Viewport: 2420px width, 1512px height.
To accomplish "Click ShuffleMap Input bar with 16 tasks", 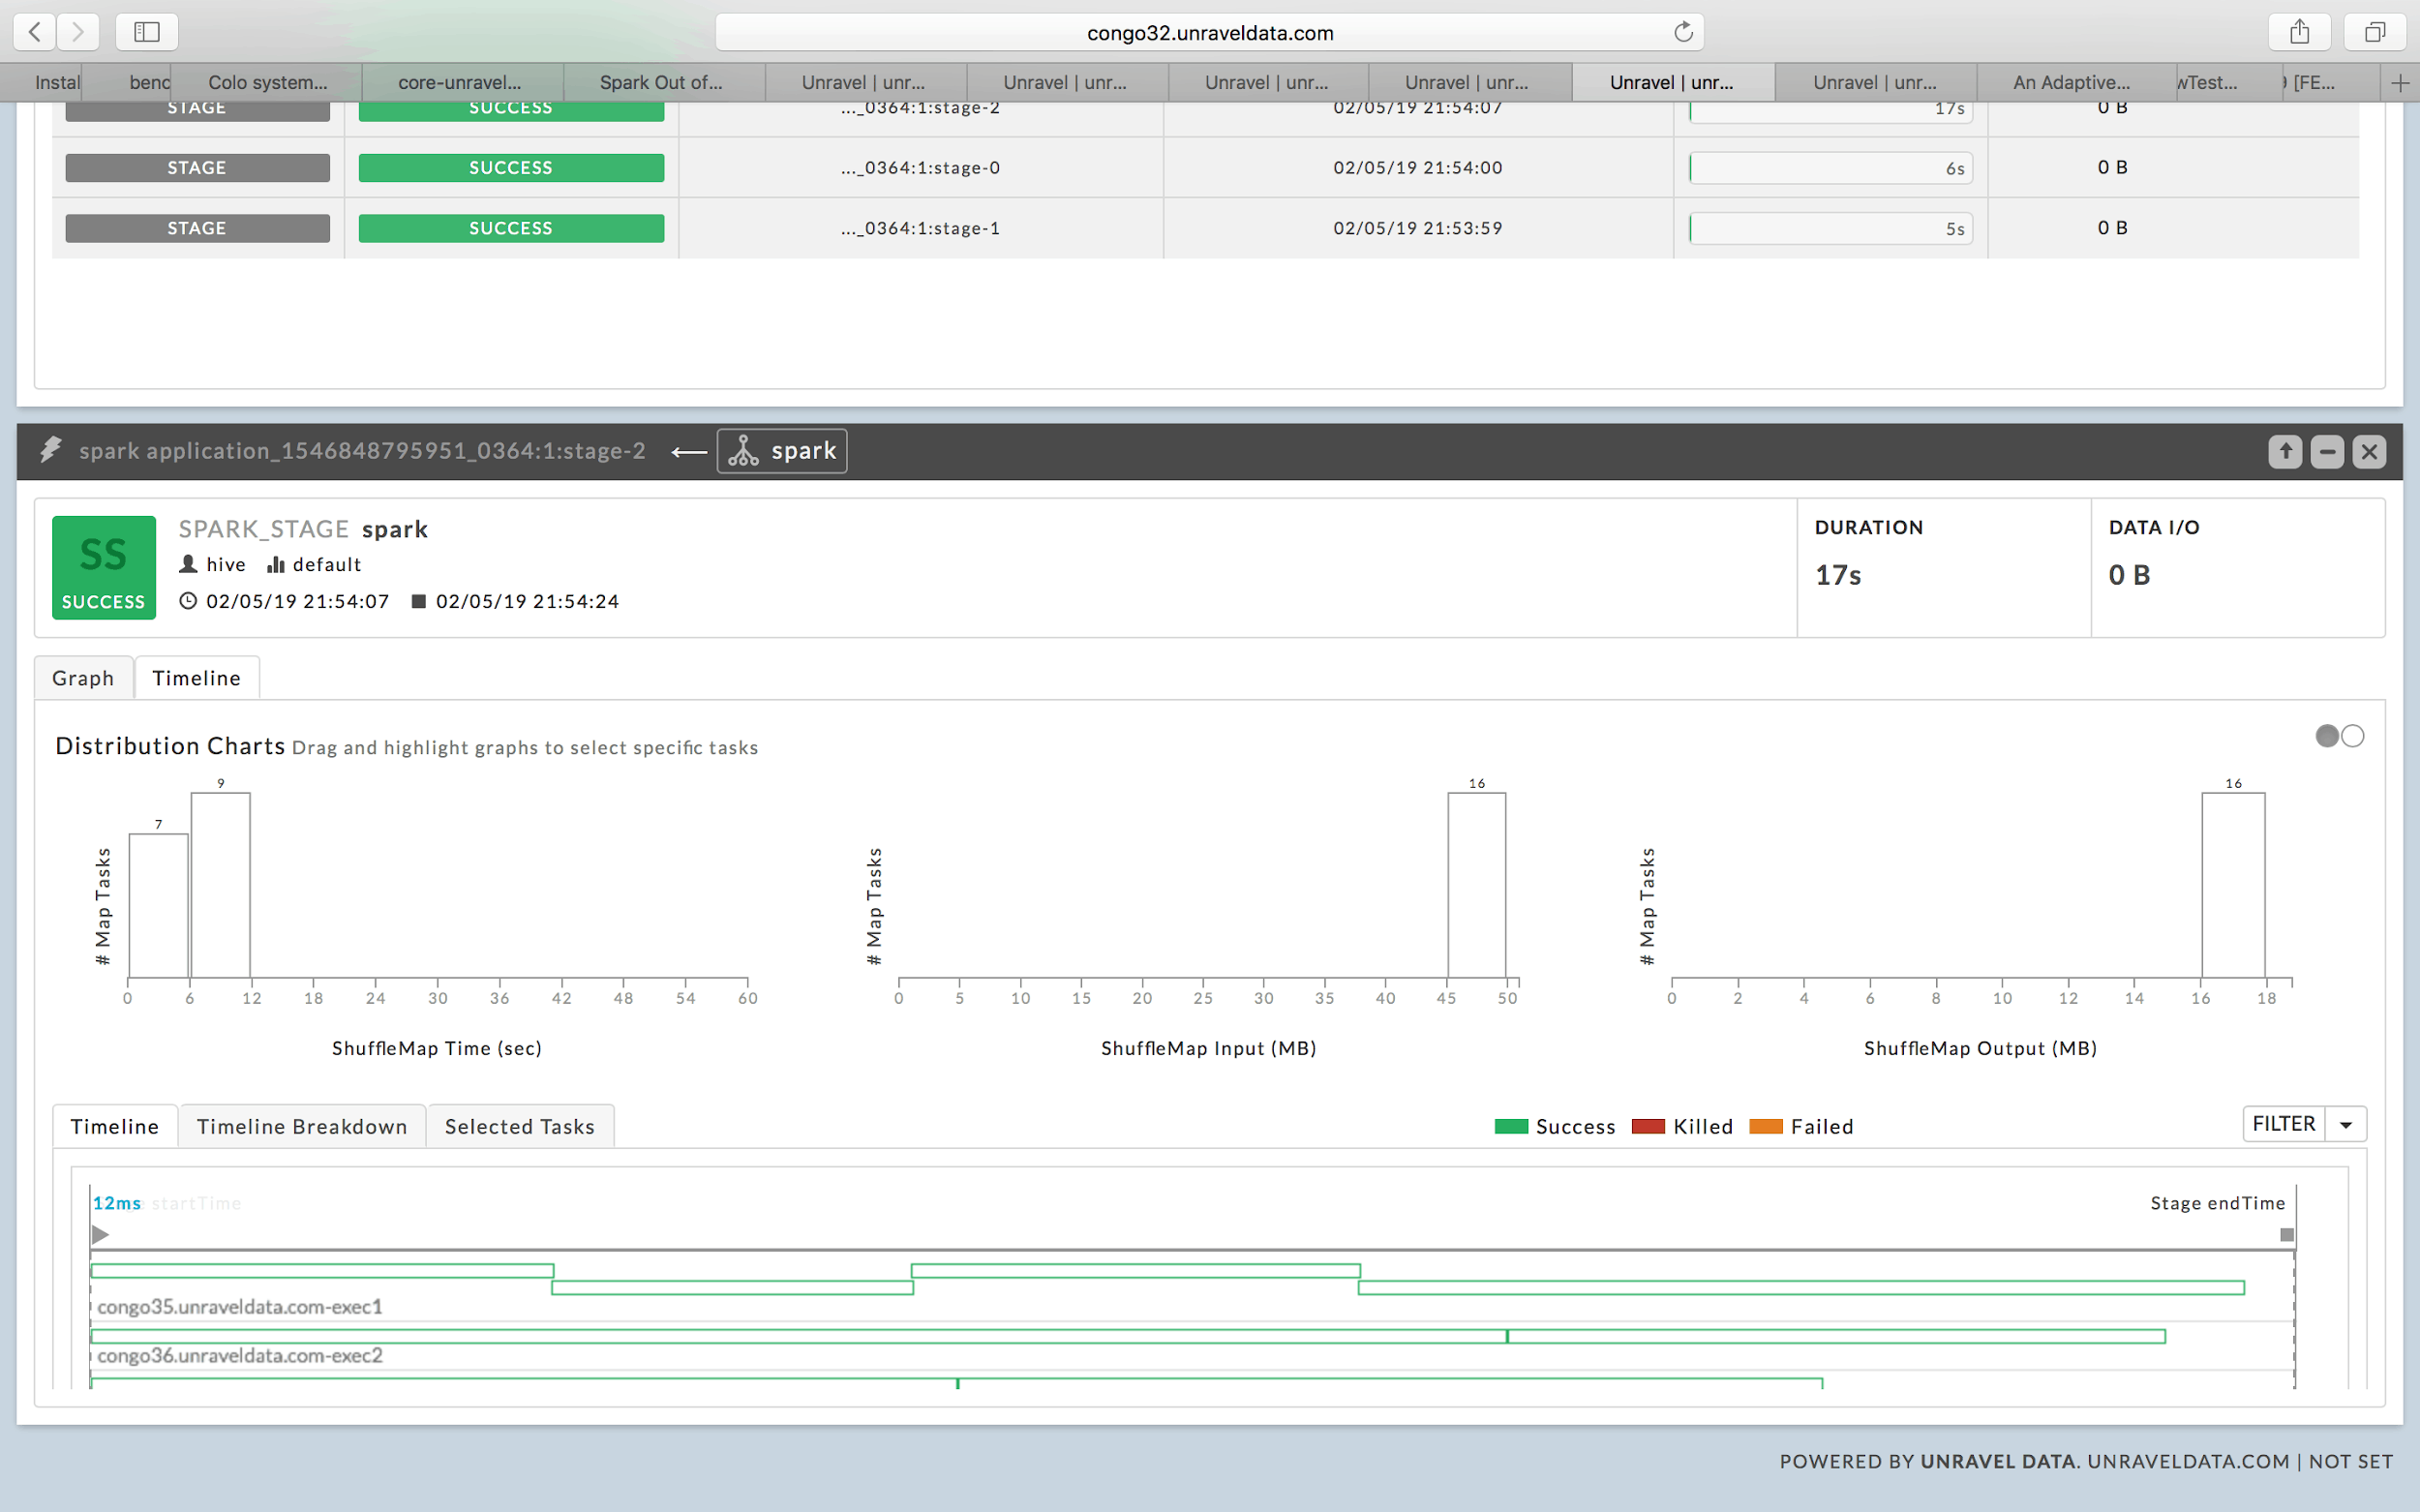I will [x=1477, y=885].
